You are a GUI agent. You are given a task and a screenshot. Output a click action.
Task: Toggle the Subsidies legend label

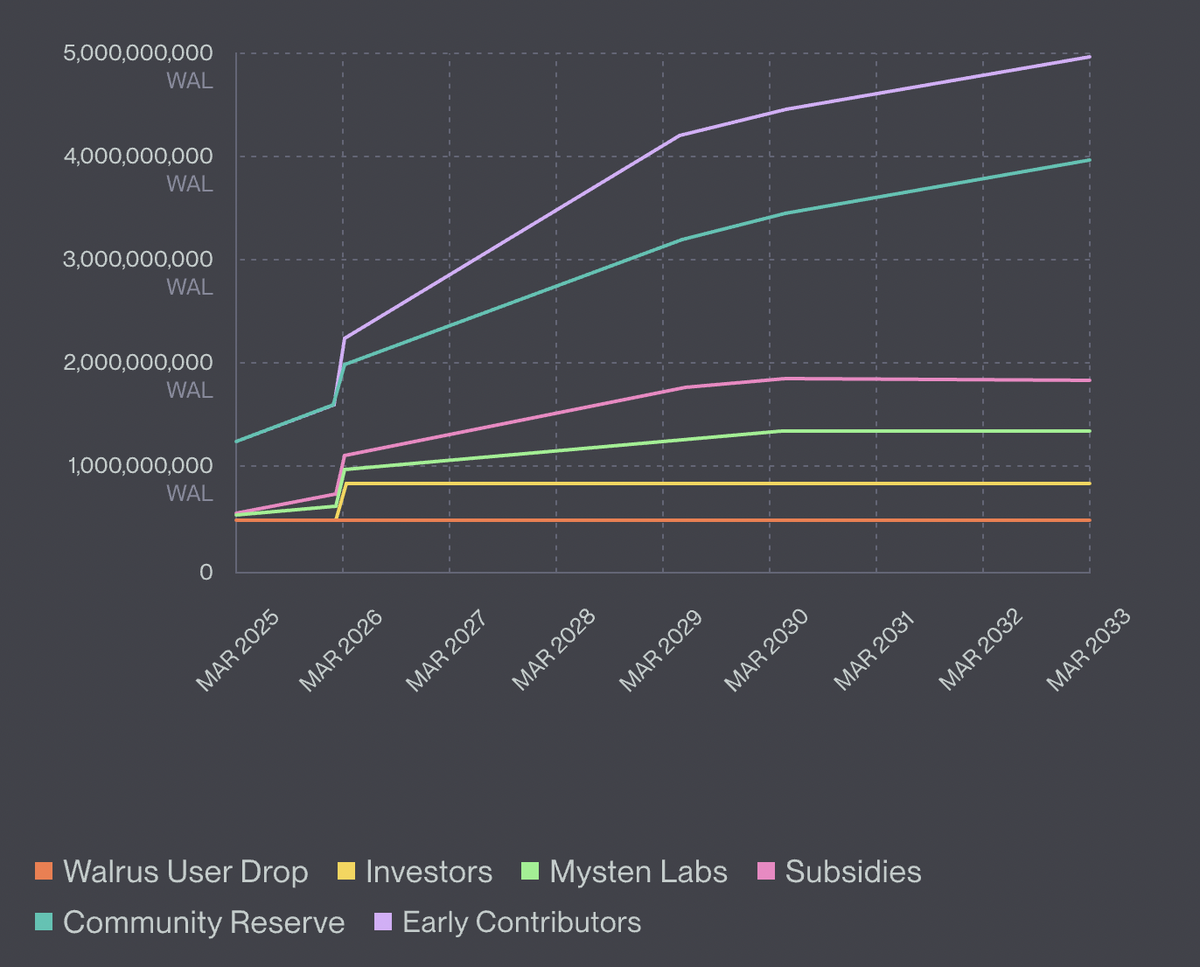click(x=853, y=871)
